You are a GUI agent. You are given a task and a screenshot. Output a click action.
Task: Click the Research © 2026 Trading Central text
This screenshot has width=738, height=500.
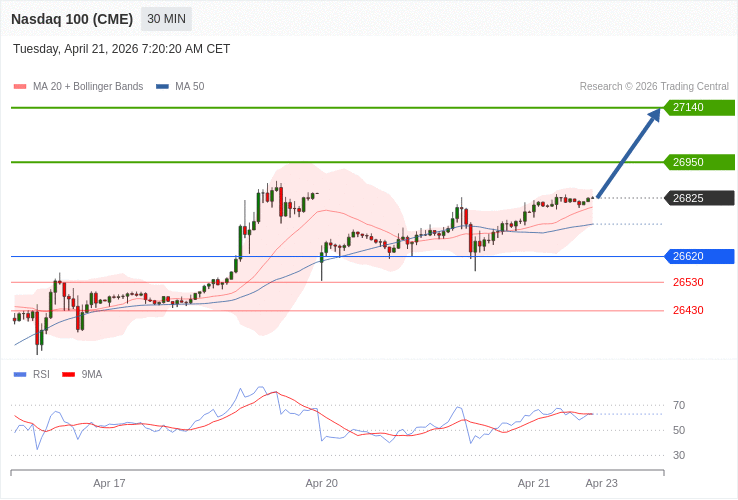(x=654, y=87)
